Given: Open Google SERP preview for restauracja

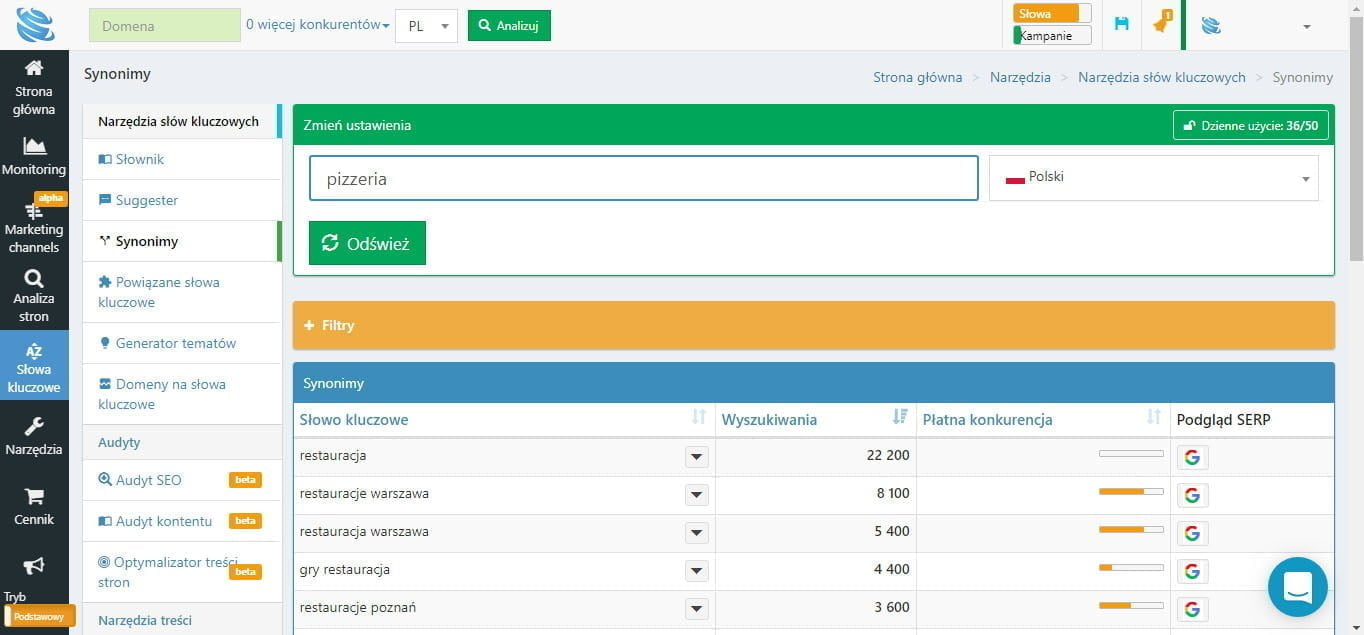Looking at the screenshot, I should [x=1192, y=456].
